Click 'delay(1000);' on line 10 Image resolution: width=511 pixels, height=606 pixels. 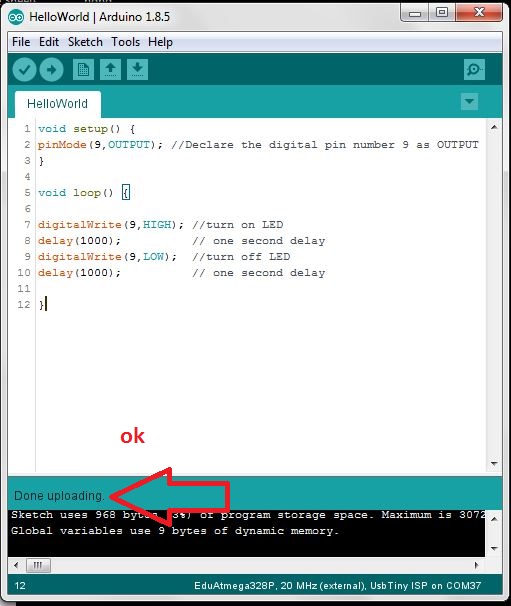pyautogui.click(x=79, y=273)
